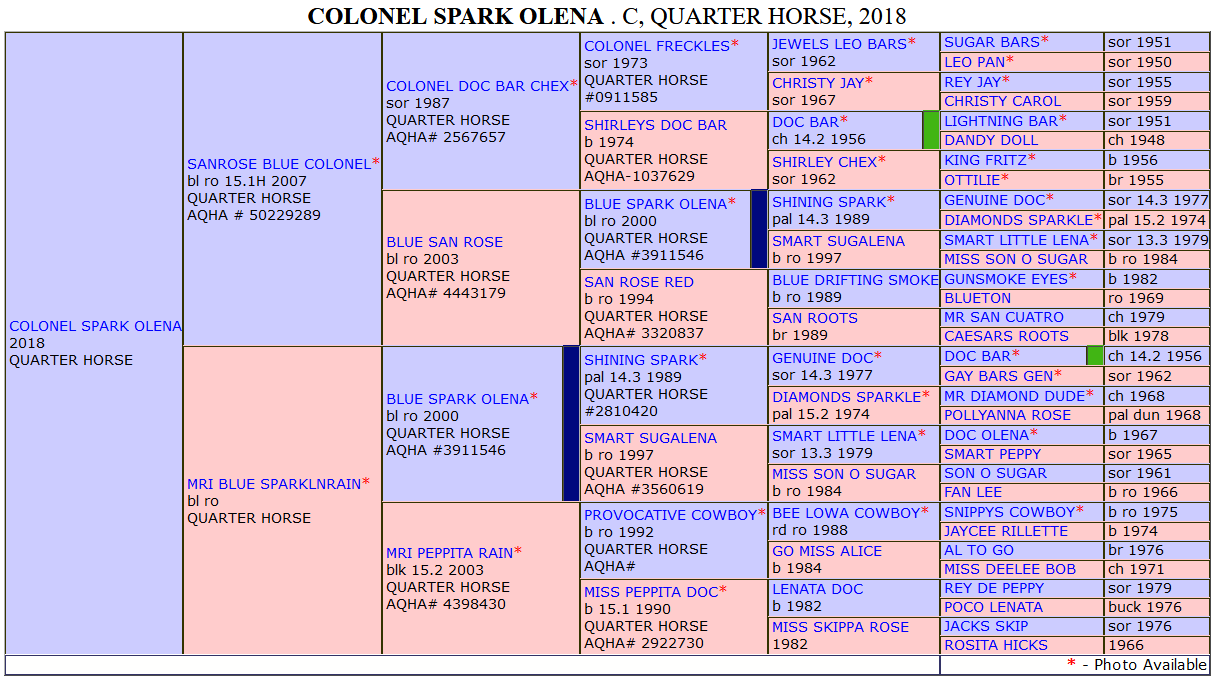Click the BLUE DRIFTING SMOKE link

coord(855,280)
